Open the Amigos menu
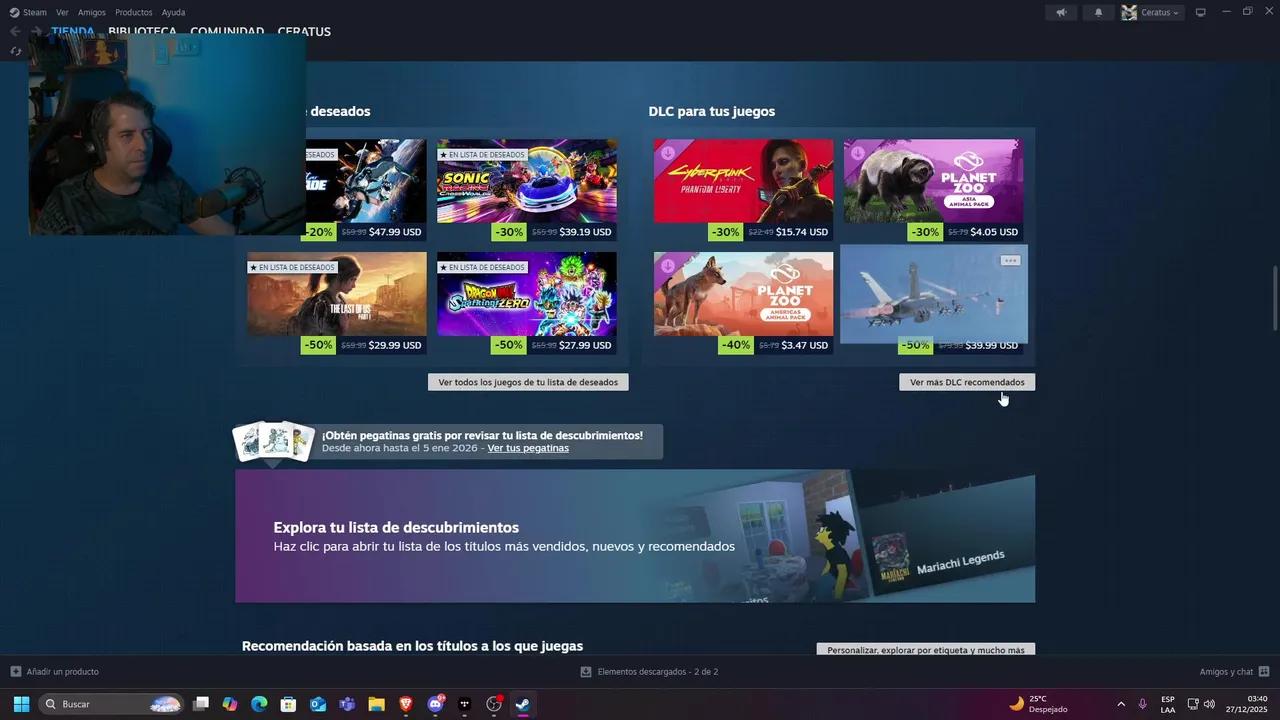The image size is (1280, 720). point(92,12)
